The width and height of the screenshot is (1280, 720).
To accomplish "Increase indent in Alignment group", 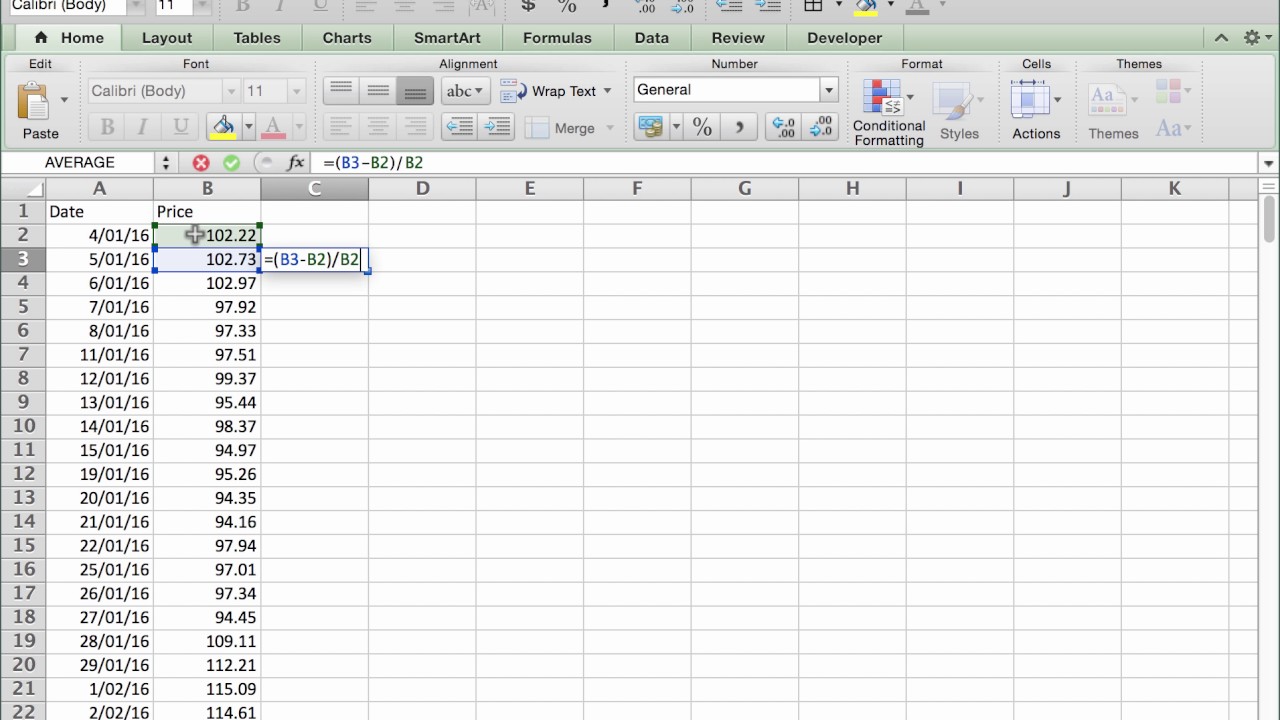I will [x=496, y=127].
